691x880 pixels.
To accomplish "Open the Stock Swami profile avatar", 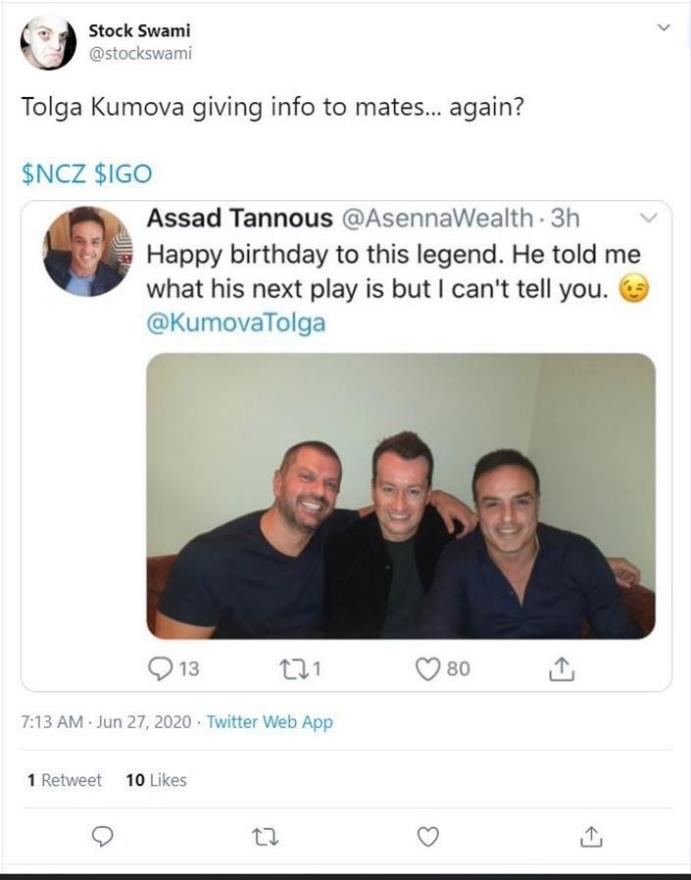I will click(48, 42).
